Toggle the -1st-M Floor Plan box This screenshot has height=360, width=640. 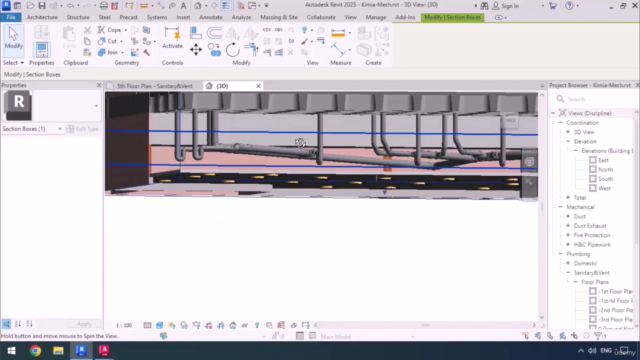coord(593,301)
